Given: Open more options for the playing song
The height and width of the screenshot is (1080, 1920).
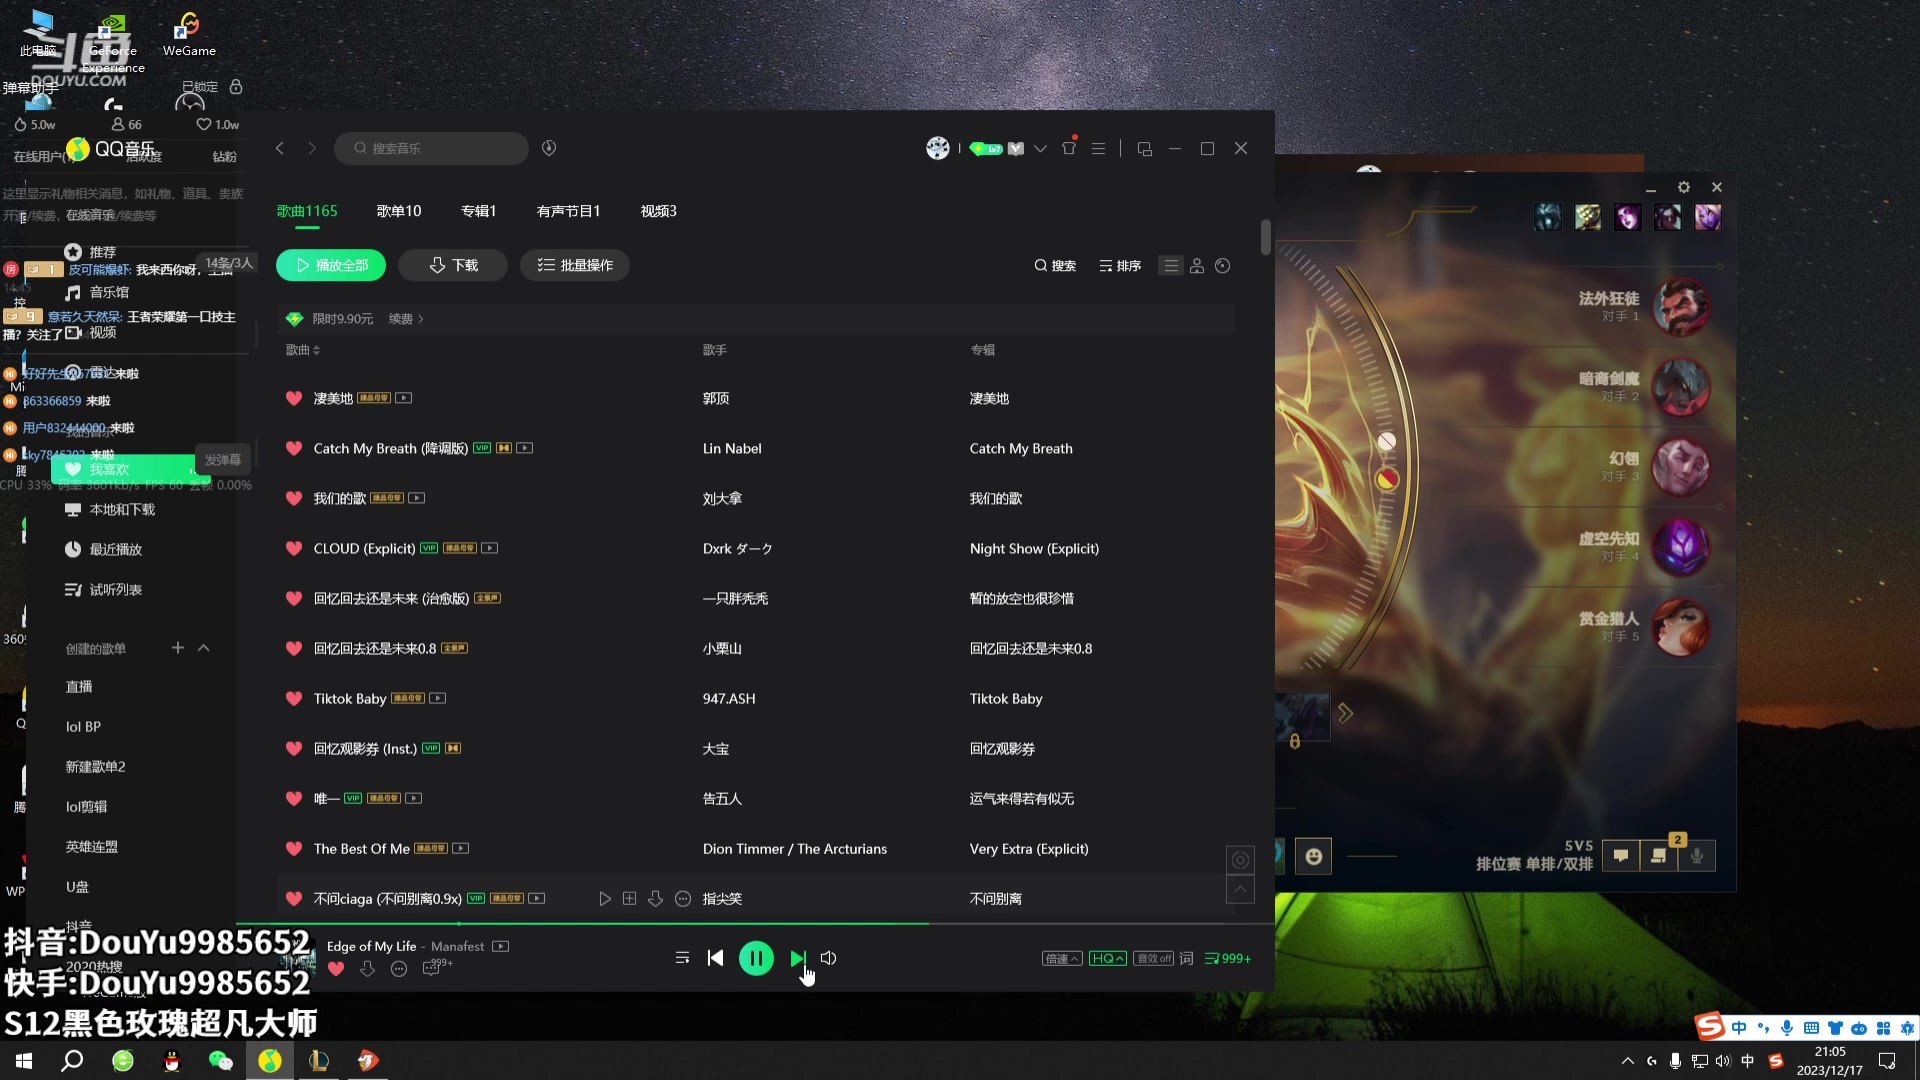Looking at the screenshot, I should (399, 968).
